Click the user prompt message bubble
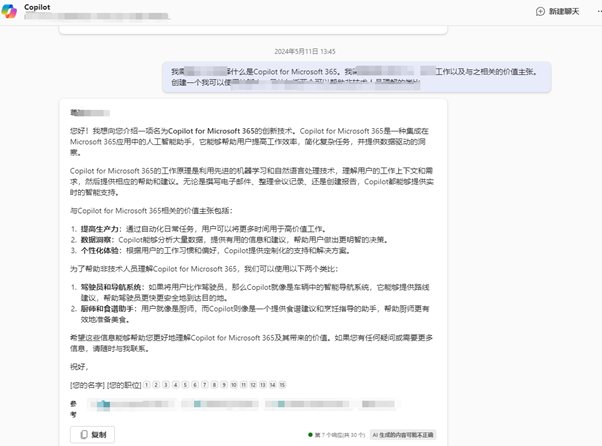The height and width of the screenshot is (446, 602). 357,77
